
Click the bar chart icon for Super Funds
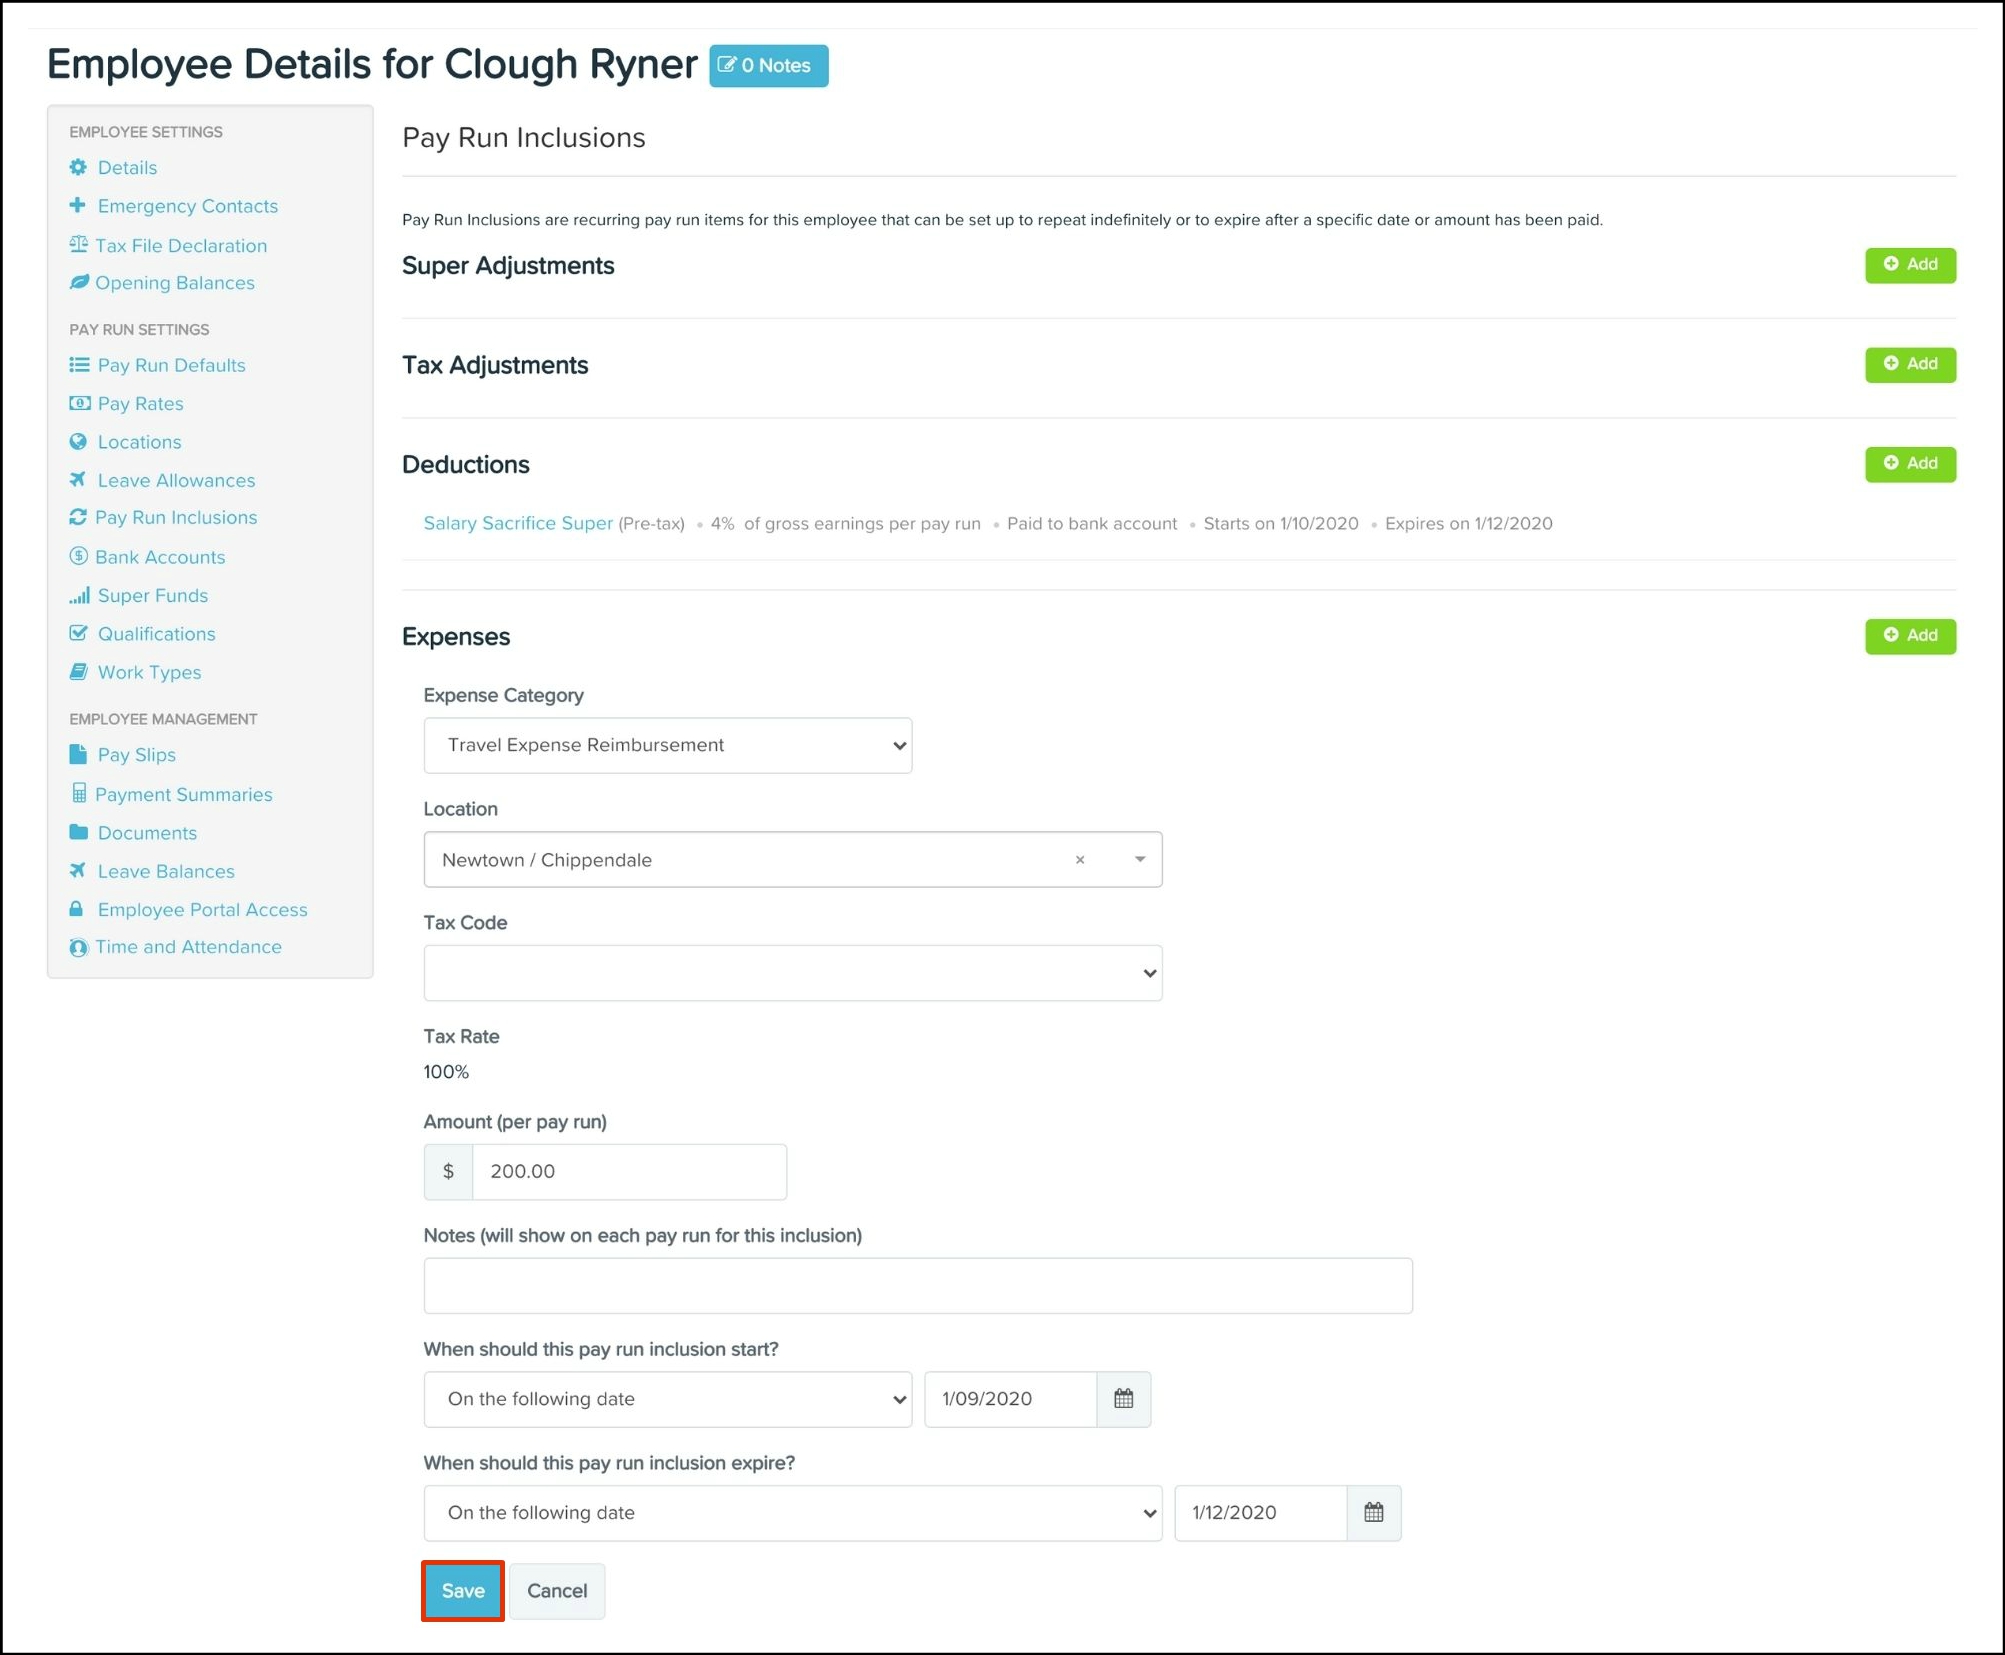[x=78, y=595]
